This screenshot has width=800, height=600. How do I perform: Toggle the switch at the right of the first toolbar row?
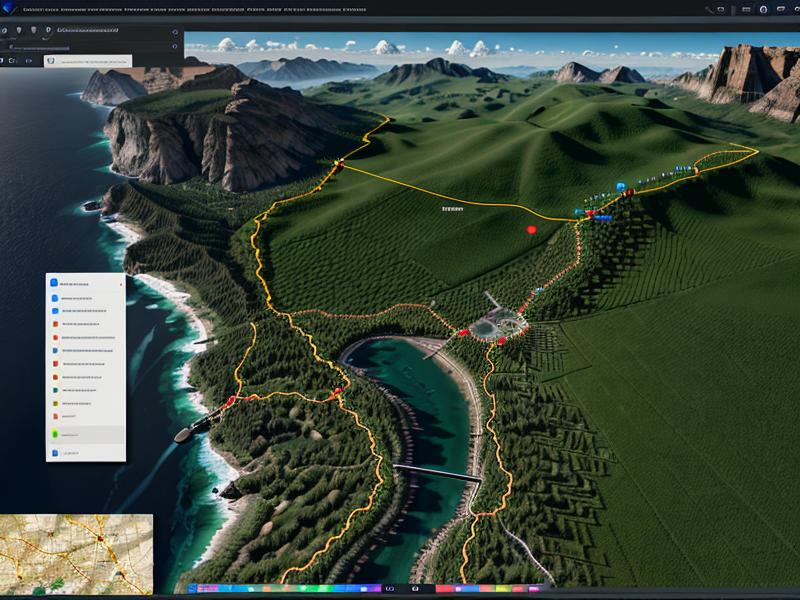tap(175, 31)
